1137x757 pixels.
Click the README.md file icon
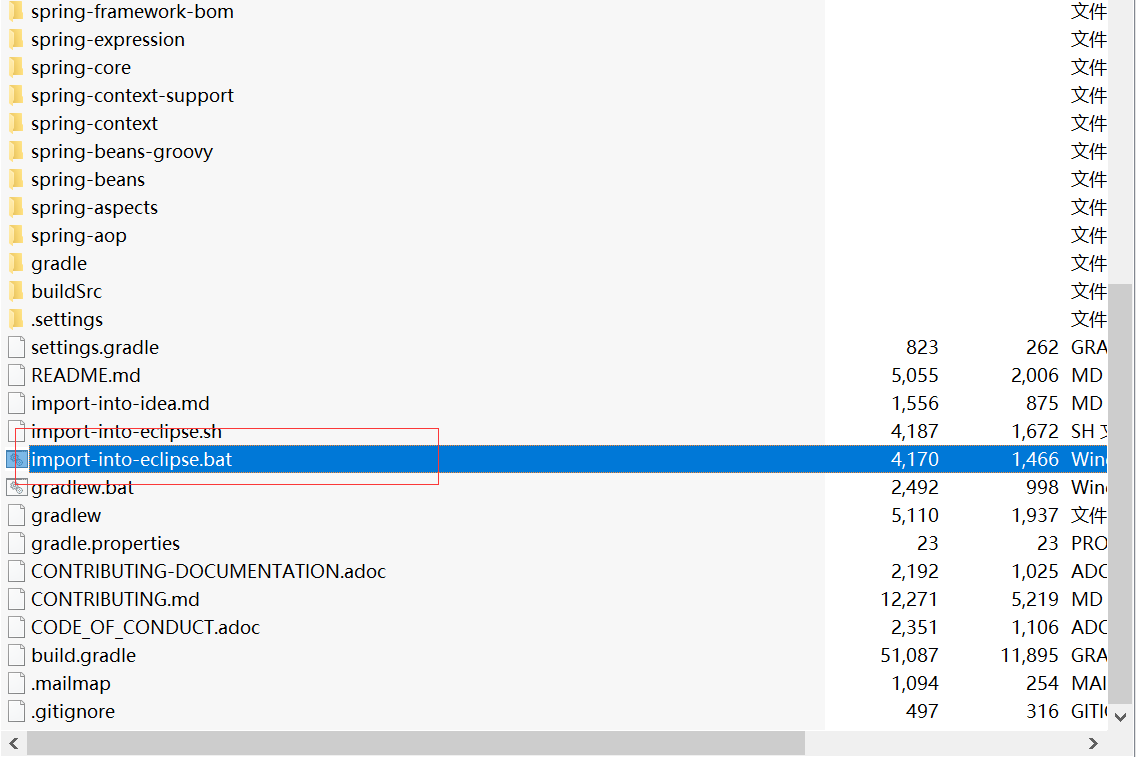[x=16, y=376]
